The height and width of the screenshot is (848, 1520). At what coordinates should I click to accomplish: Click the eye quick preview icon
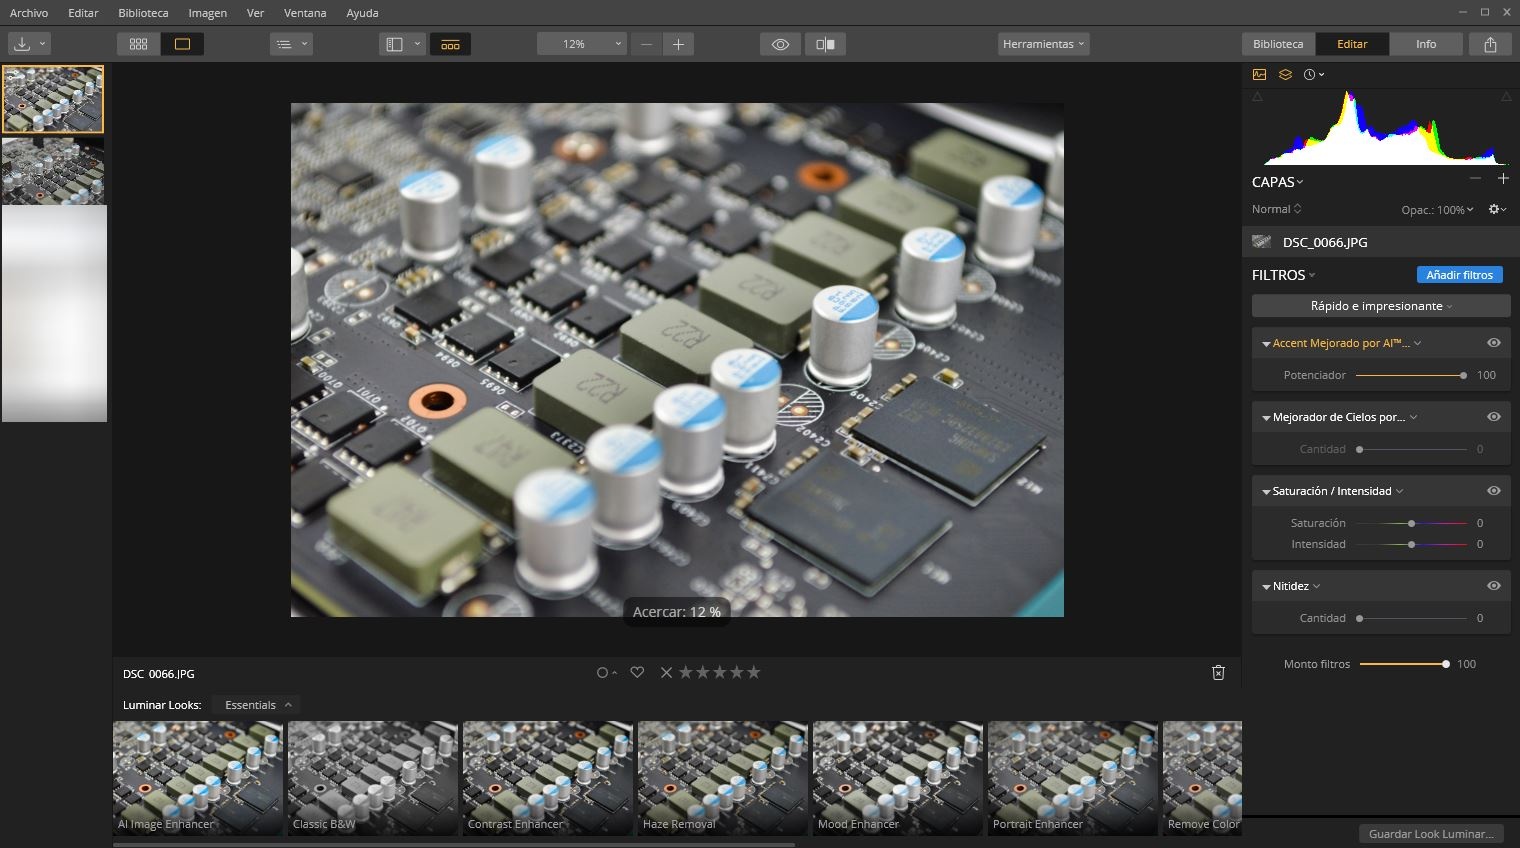780,44
